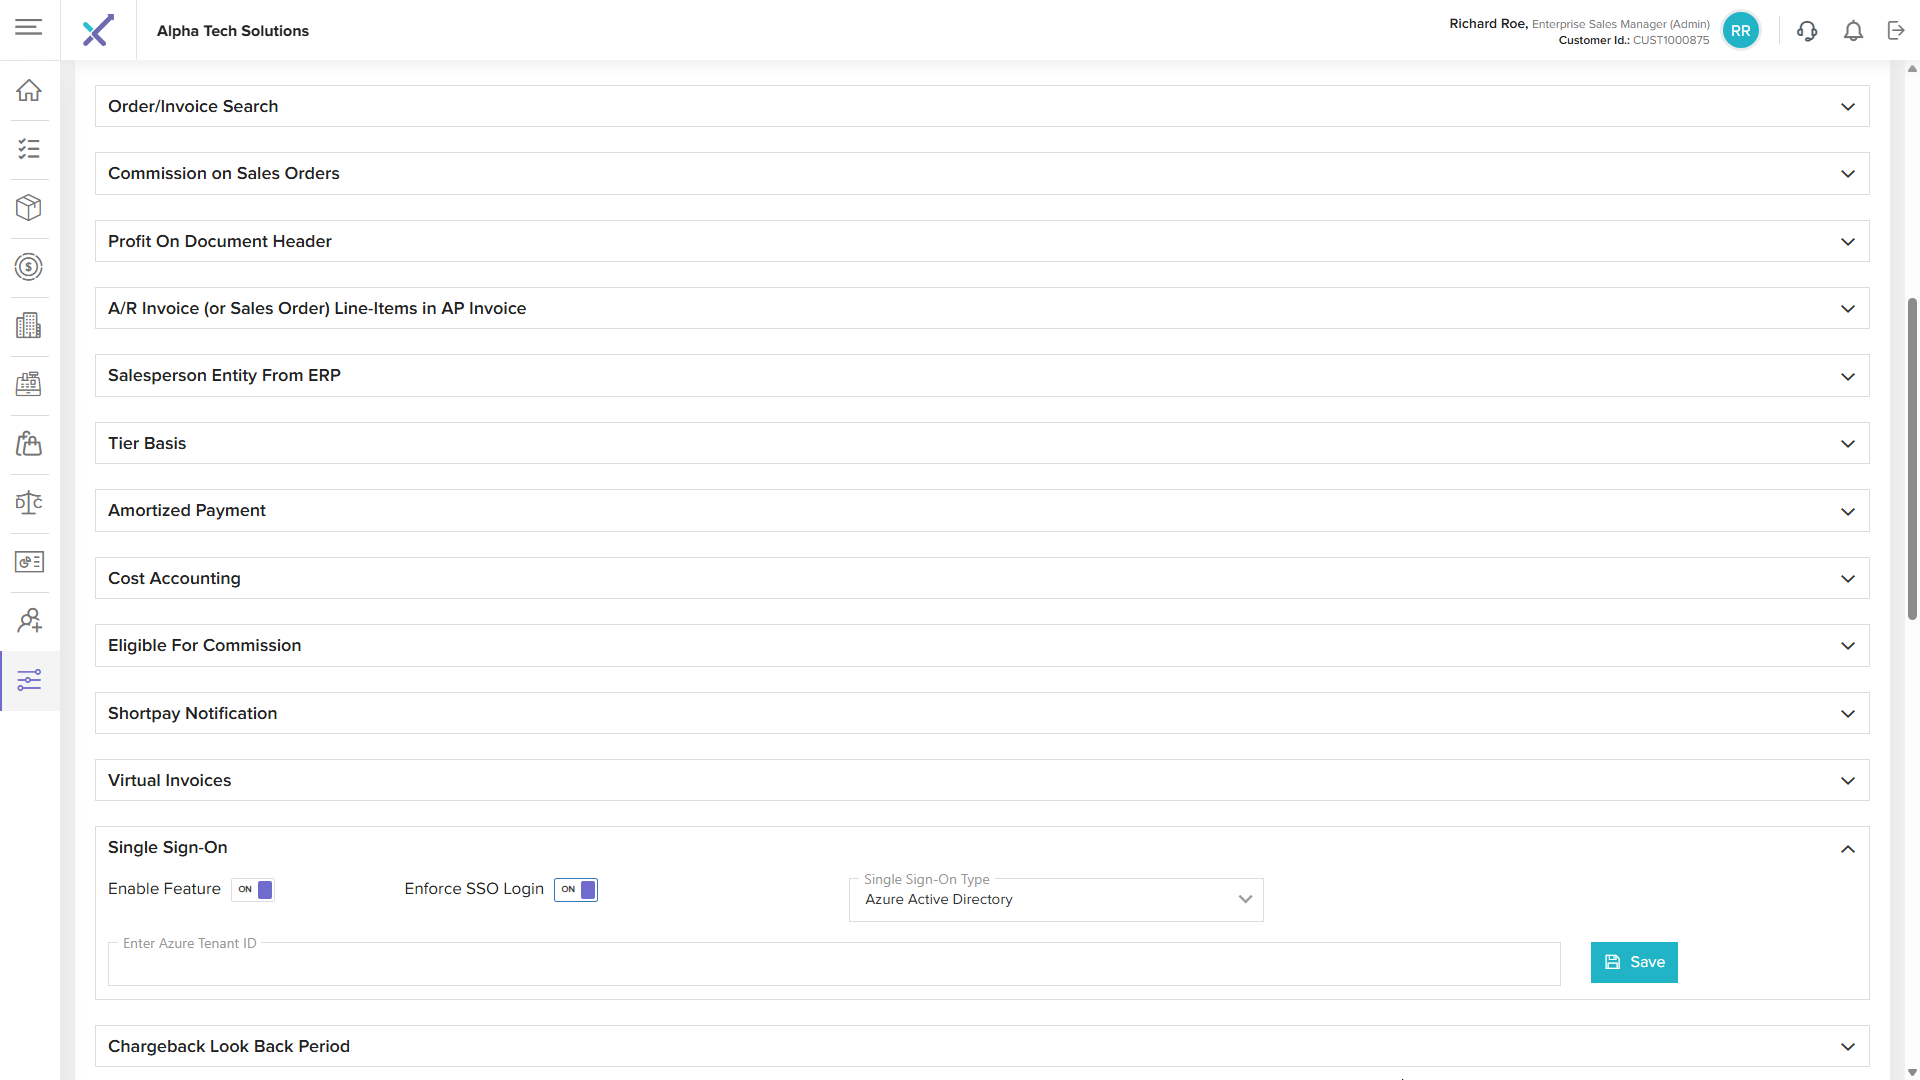
Task: Click the headset support icon
Action: (1806, 31)
